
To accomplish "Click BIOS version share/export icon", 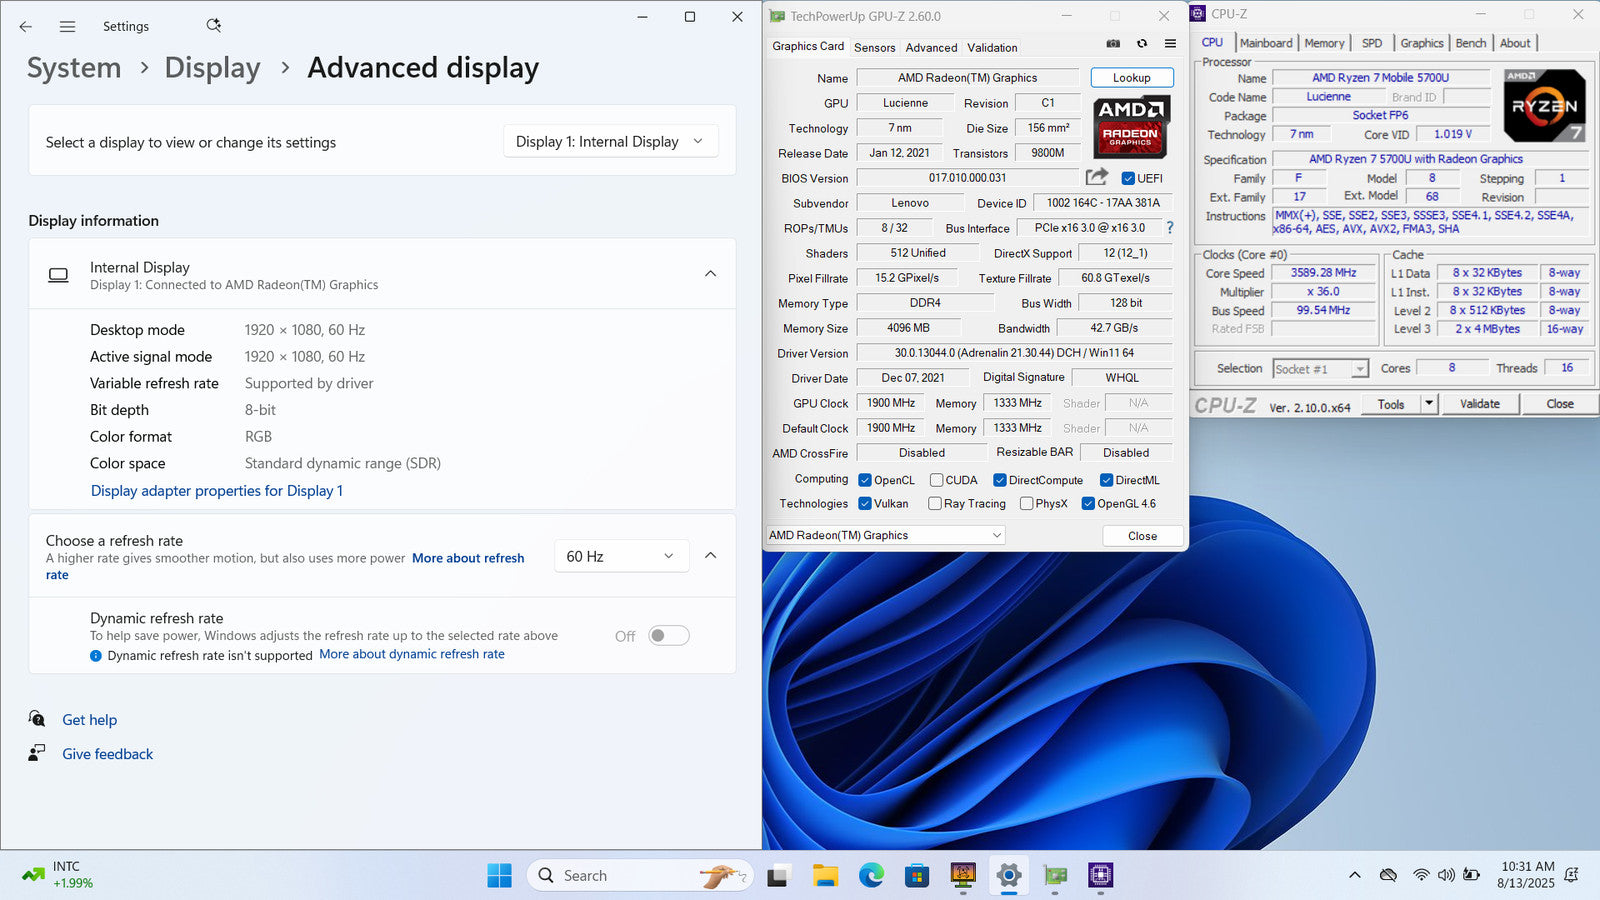I will [x=1097, y=177].
